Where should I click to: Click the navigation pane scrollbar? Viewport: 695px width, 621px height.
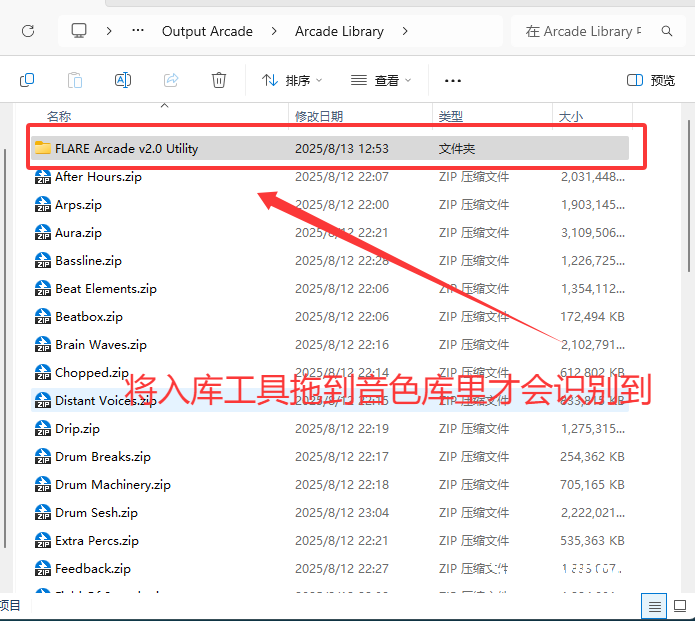click(x=5, y=348)
